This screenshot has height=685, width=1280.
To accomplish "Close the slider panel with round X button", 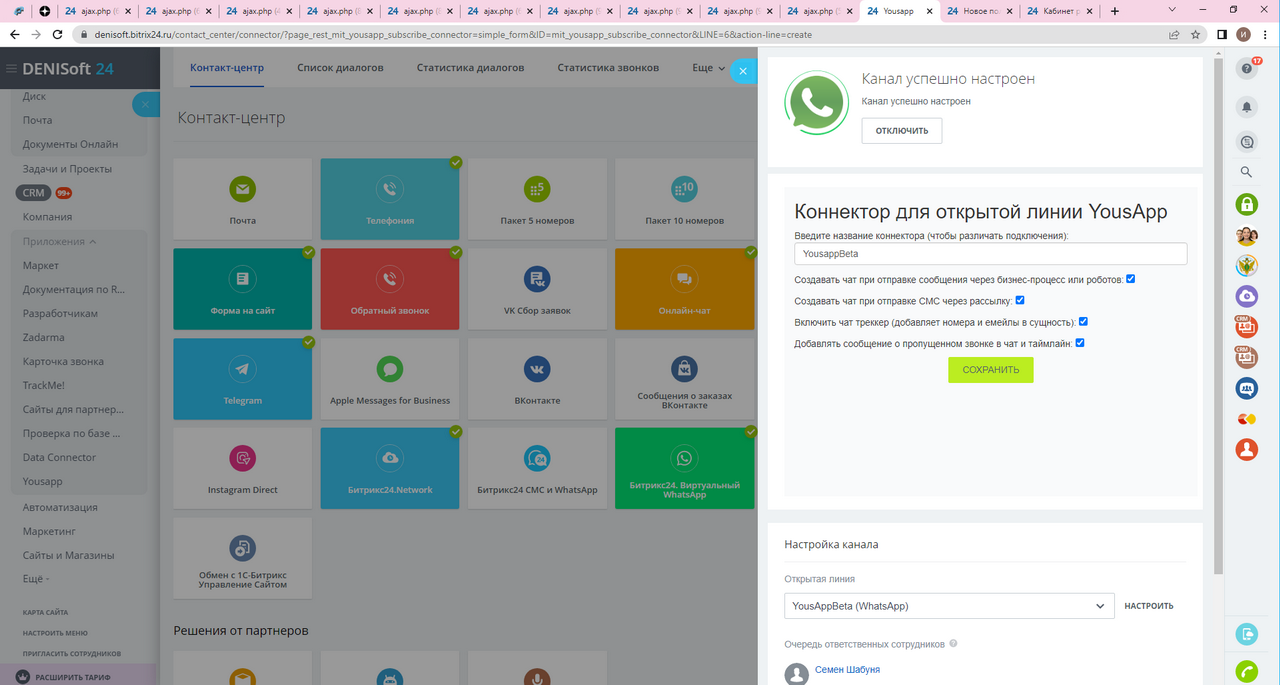I will (742, 71).
